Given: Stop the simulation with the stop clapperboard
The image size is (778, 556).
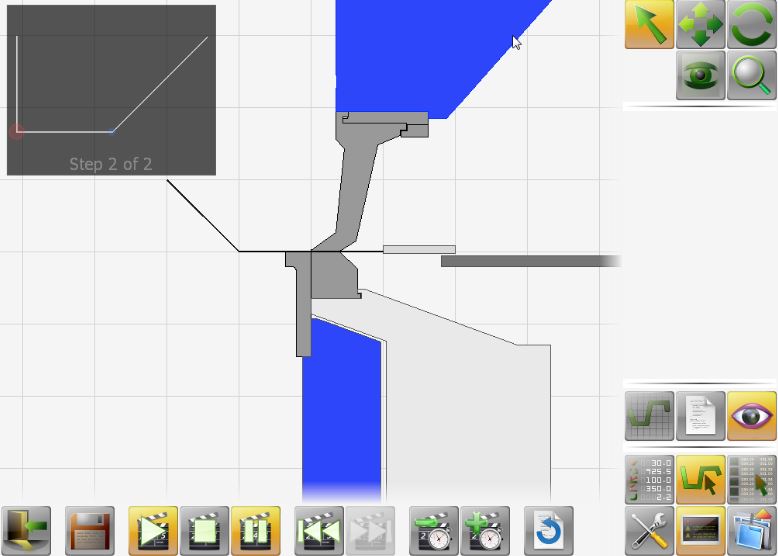Looking at the screenshot, I should (x=204, y=531).
